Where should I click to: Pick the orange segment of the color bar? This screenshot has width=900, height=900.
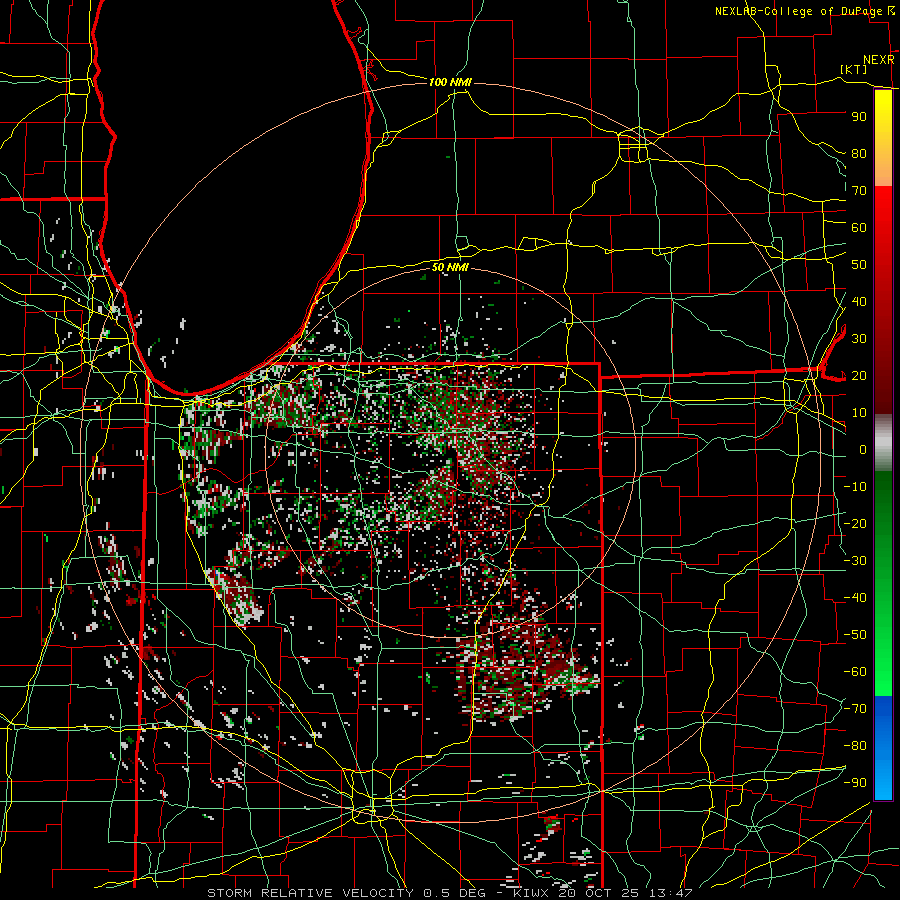883,168
